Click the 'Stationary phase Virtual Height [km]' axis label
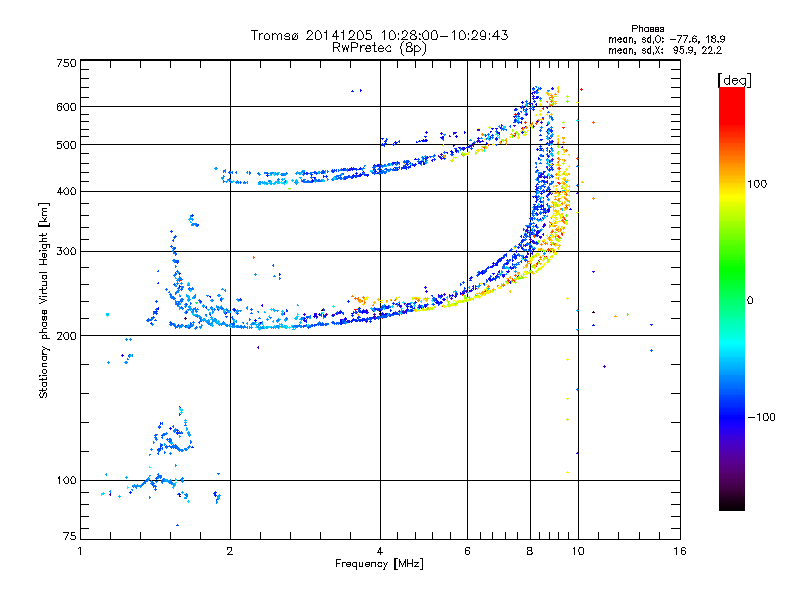The height and width of the screenshot is (600, 800). pyautogui.click(x=44, y=300)
